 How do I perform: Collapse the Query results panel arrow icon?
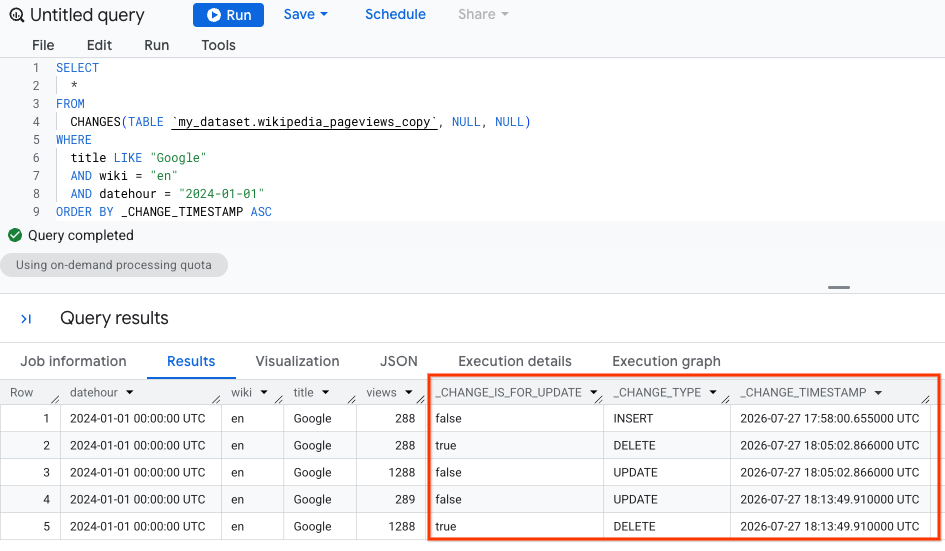26,318
